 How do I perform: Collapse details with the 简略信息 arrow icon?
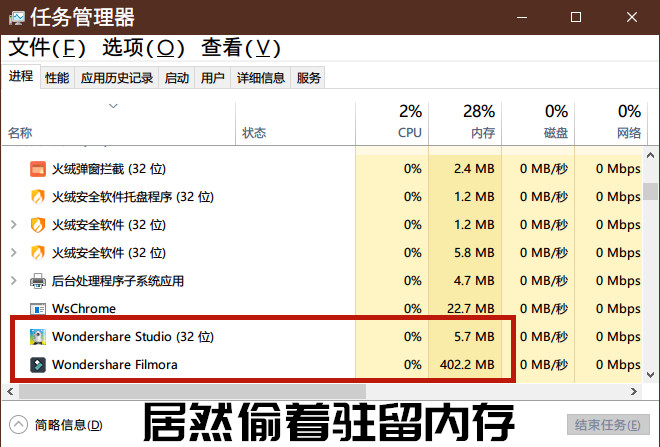pyautogui.click(x=19, y=424)
